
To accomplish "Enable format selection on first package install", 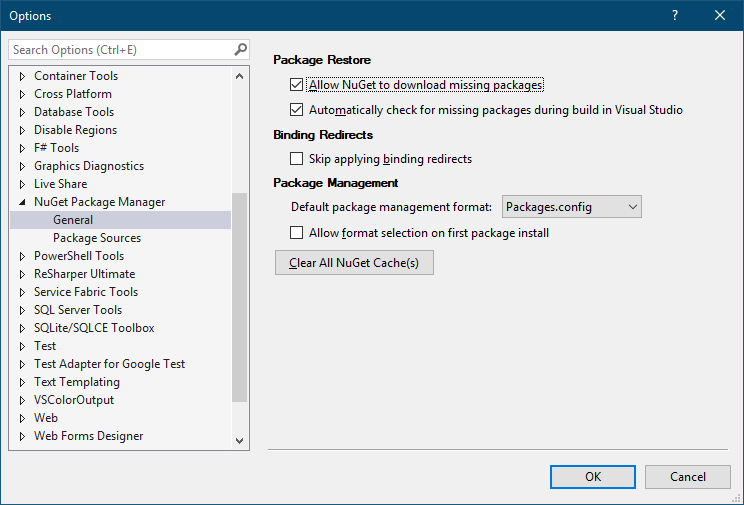I will point(297,233).
